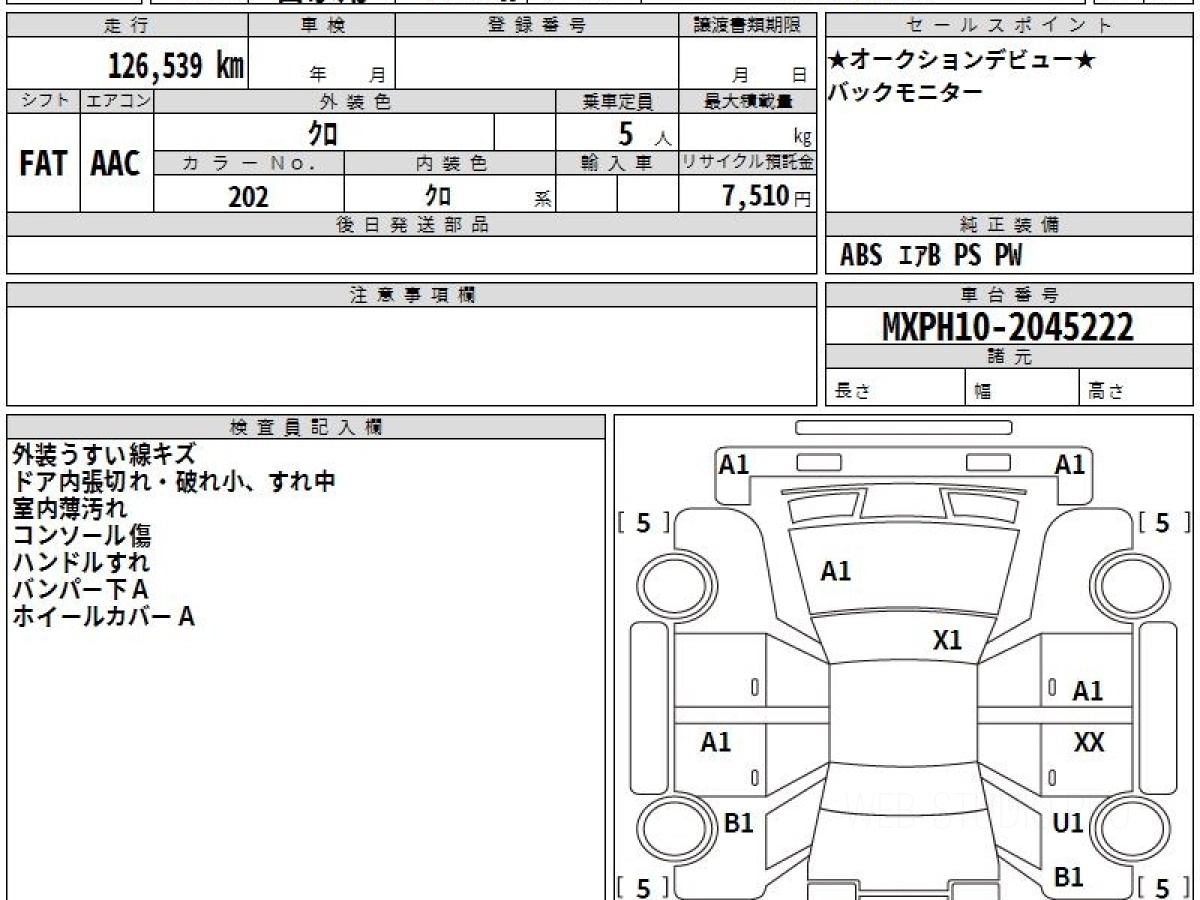Select the ★オークションデビュー★ line
Viewport: 1200px width, 900px height.
click(x=961, y=60)
